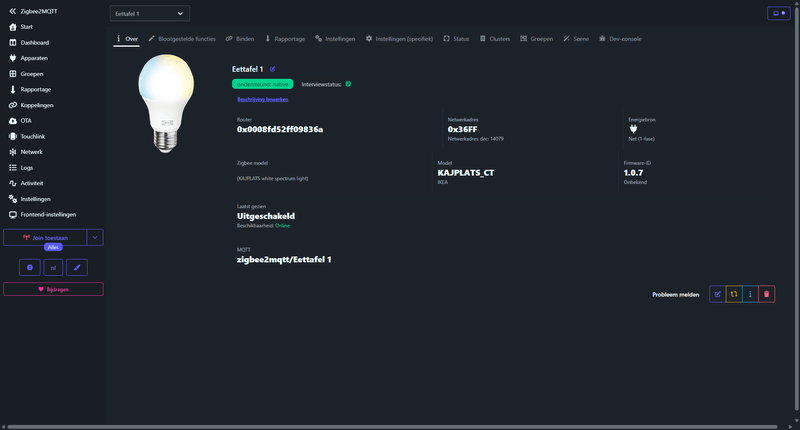Switch to the Scene tab

coord(576,39)
